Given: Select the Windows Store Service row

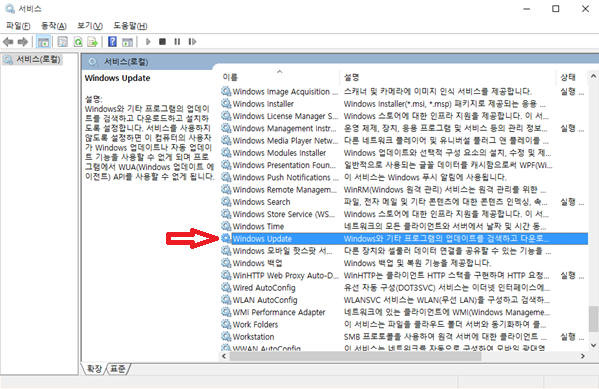Looking at the screenshot, I should point(283,214).
